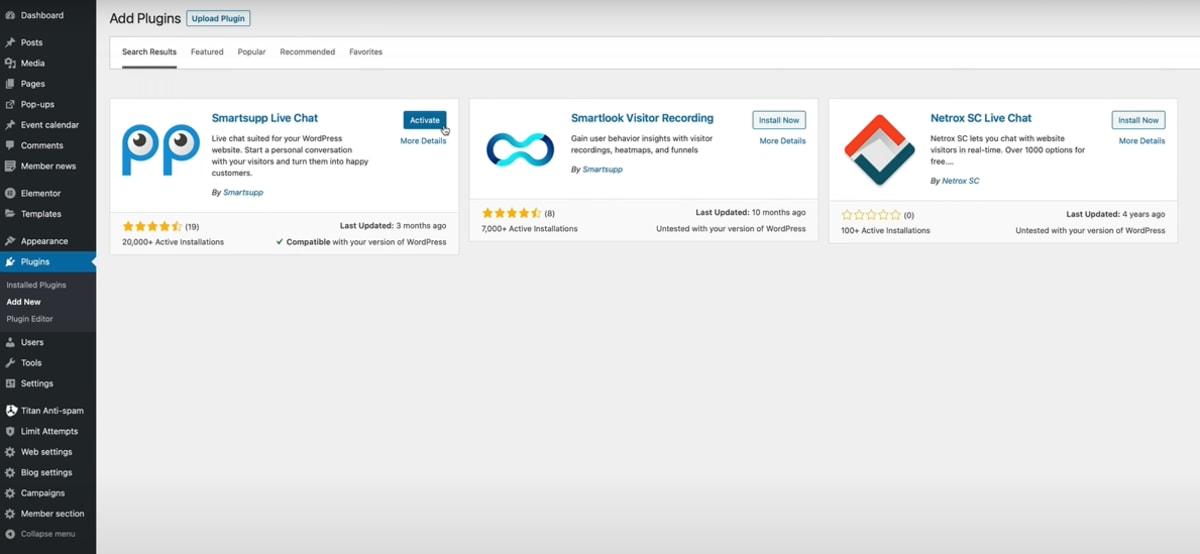Open Plugin Editor in the submenu
Screen dimensions: 1200x554
click(x=30, y=319)
